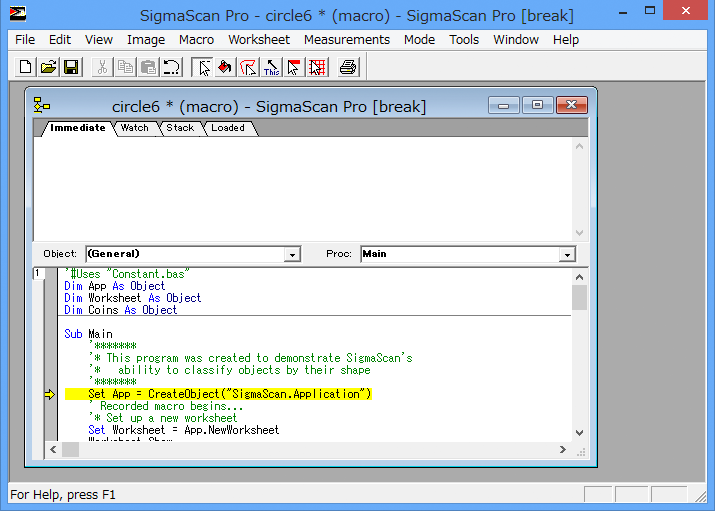Open the Image menu

(x=146, y=40)
